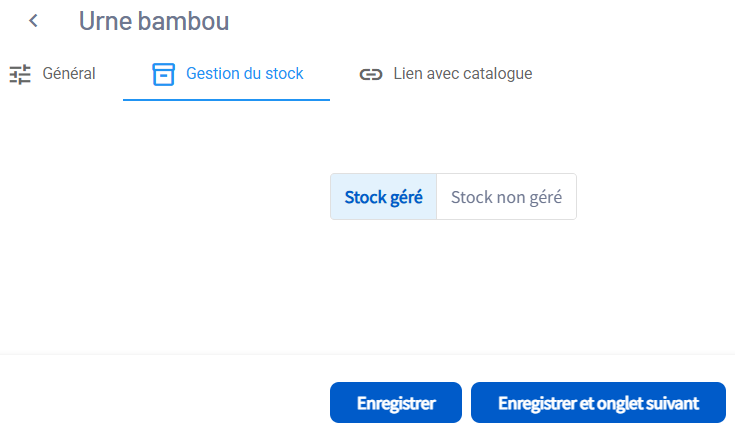The width and height of the screenshot is (735, 437).
Task: Select the Gestion du stock tab
Action: click(244, 74)
